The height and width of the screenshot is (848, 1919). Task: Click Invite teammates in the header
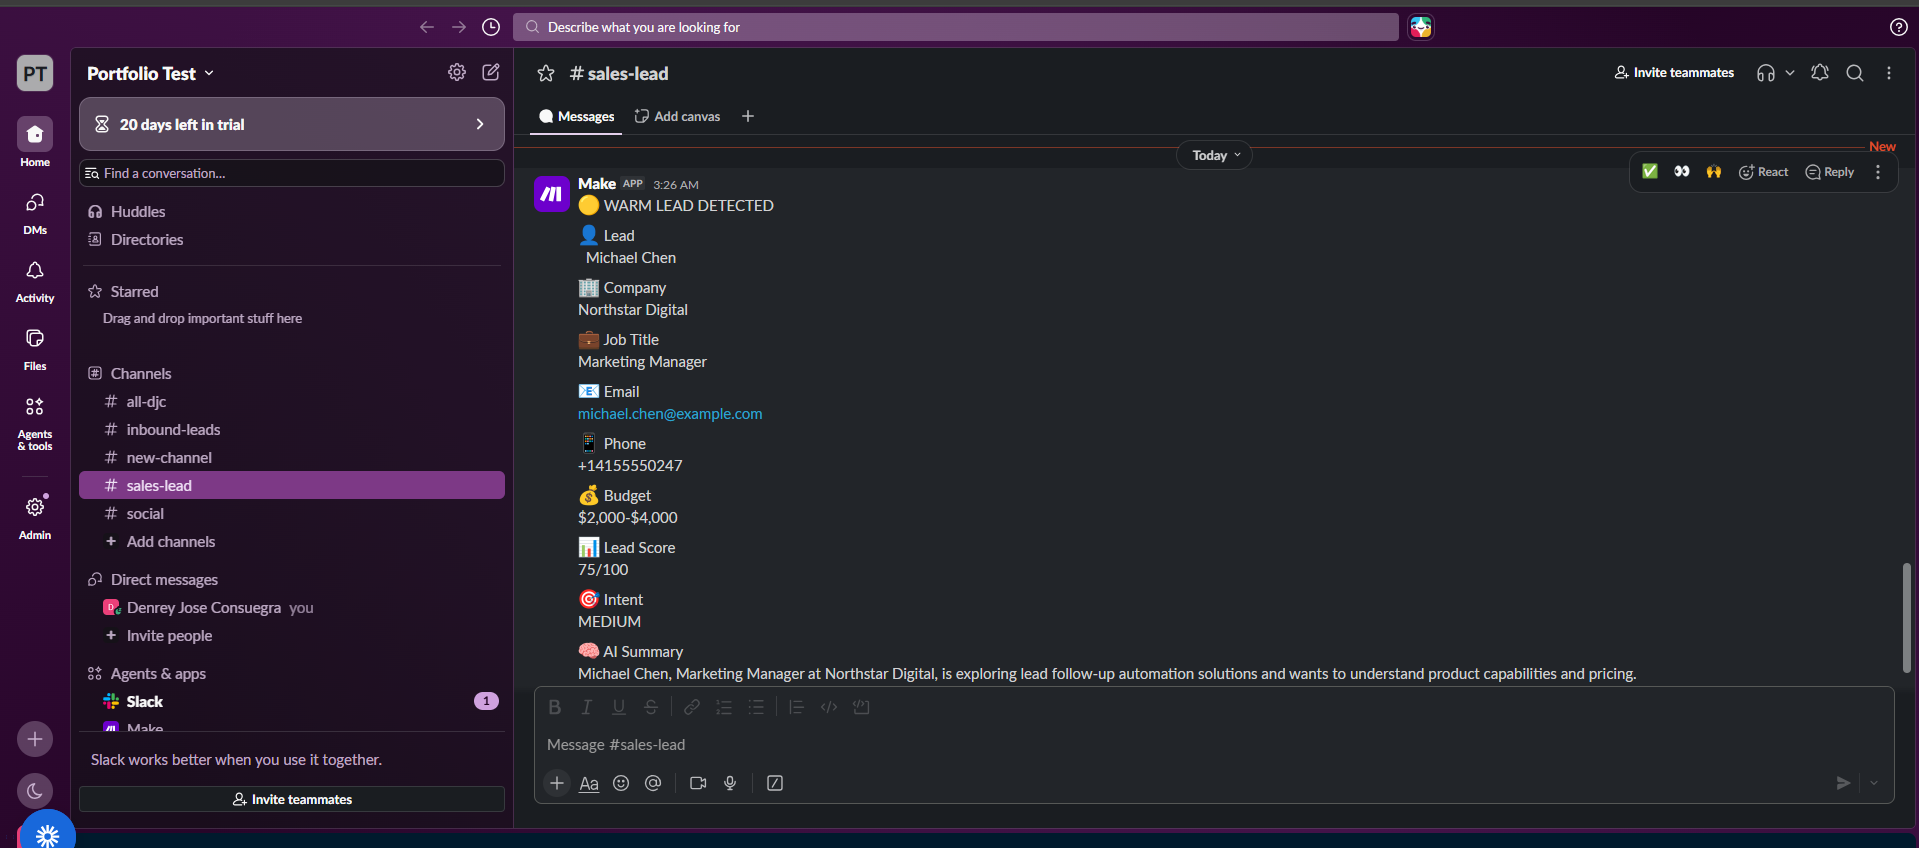(x=1674, y=72)
